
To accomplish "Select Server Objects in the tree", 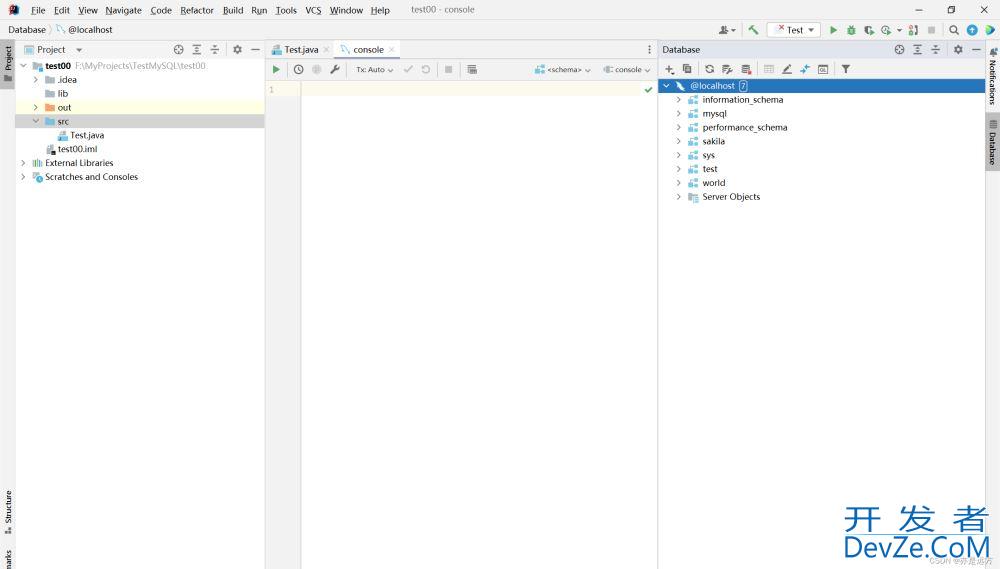I will pyautogui.click(x=731, y=196).
